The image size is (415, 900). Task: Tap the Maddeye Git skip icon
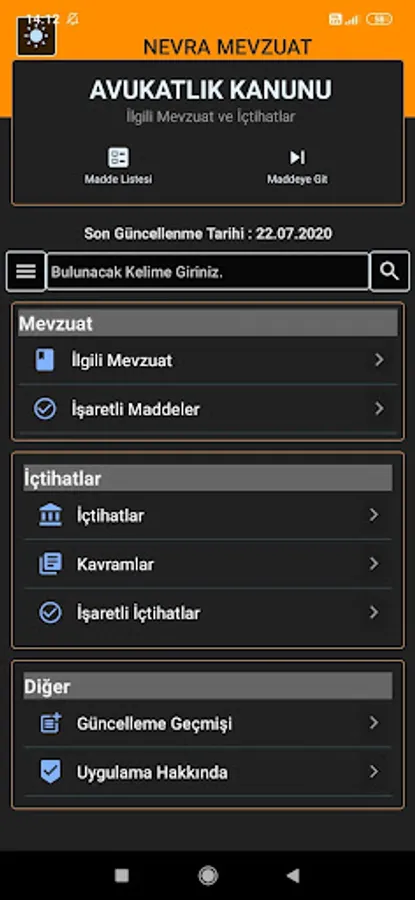coord(297,157)
